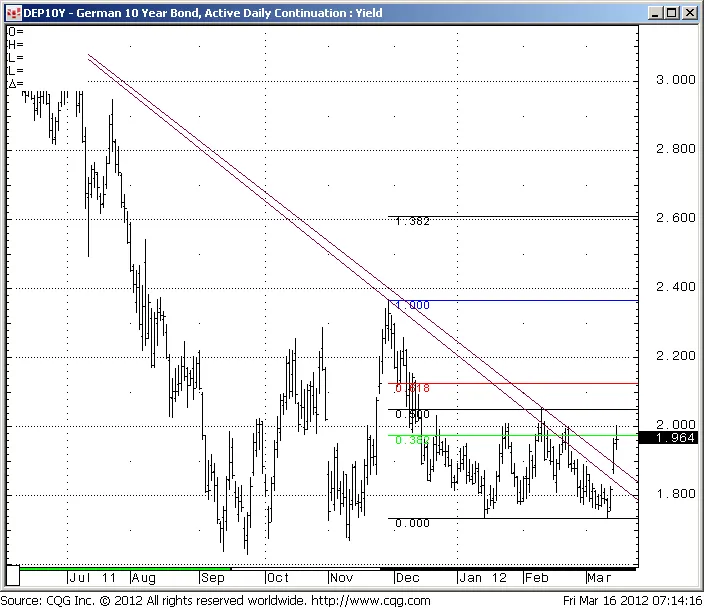This screenshot has width=704, height=608.
Task: Click the green scroll segment under time axis
Action: click(x=125, y=568)
